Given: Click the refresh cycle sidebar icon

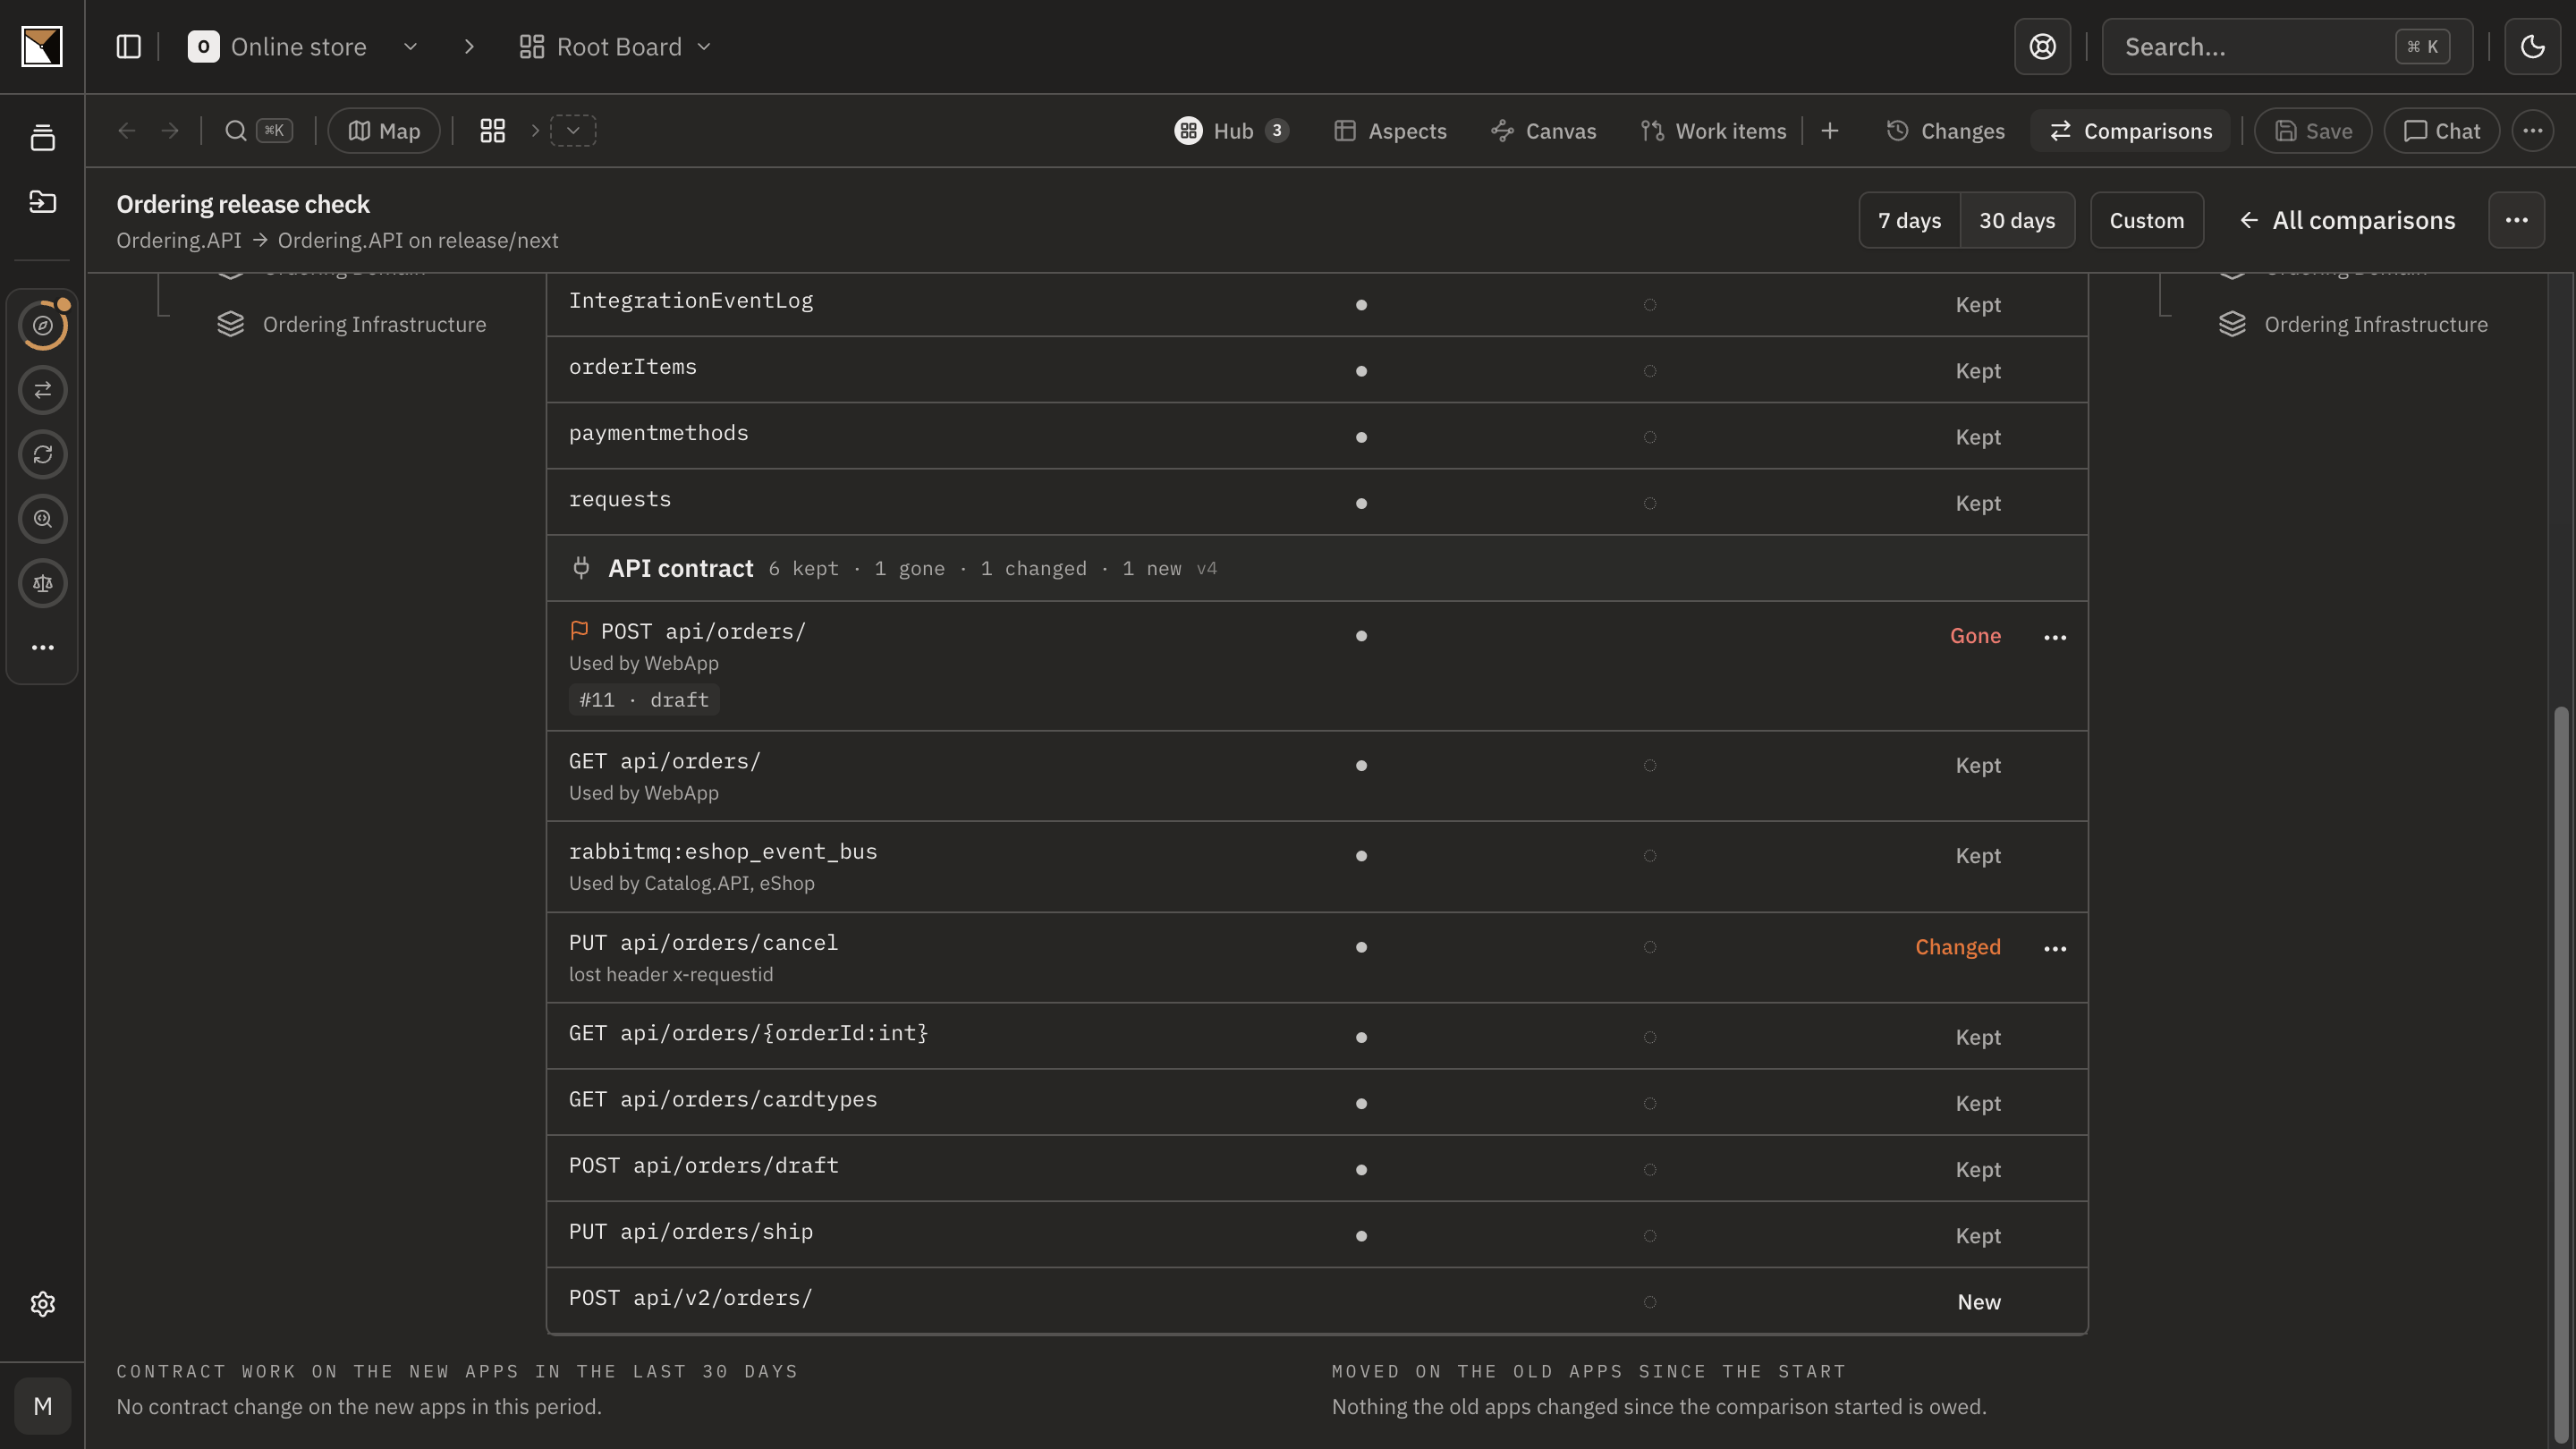Looking at the screenshot, I should [x=42, y=454].
